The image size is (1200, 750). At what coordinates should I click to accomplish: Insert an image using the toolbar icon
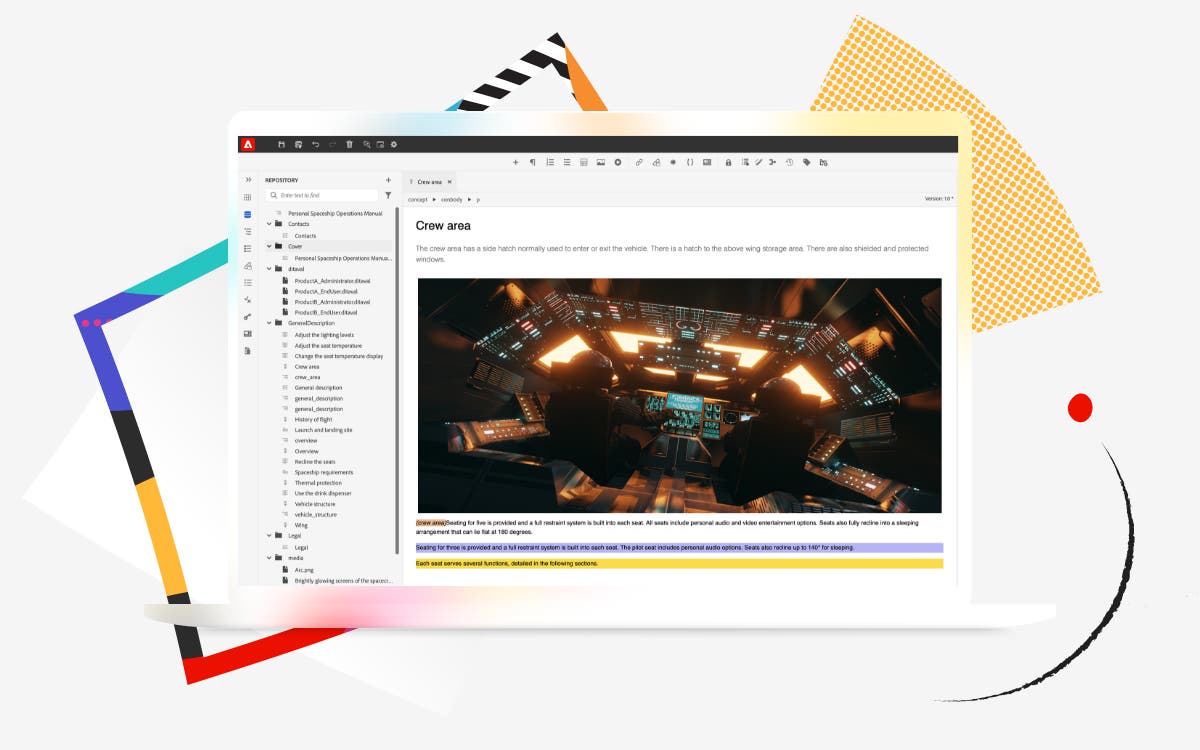tap(601, 161)
